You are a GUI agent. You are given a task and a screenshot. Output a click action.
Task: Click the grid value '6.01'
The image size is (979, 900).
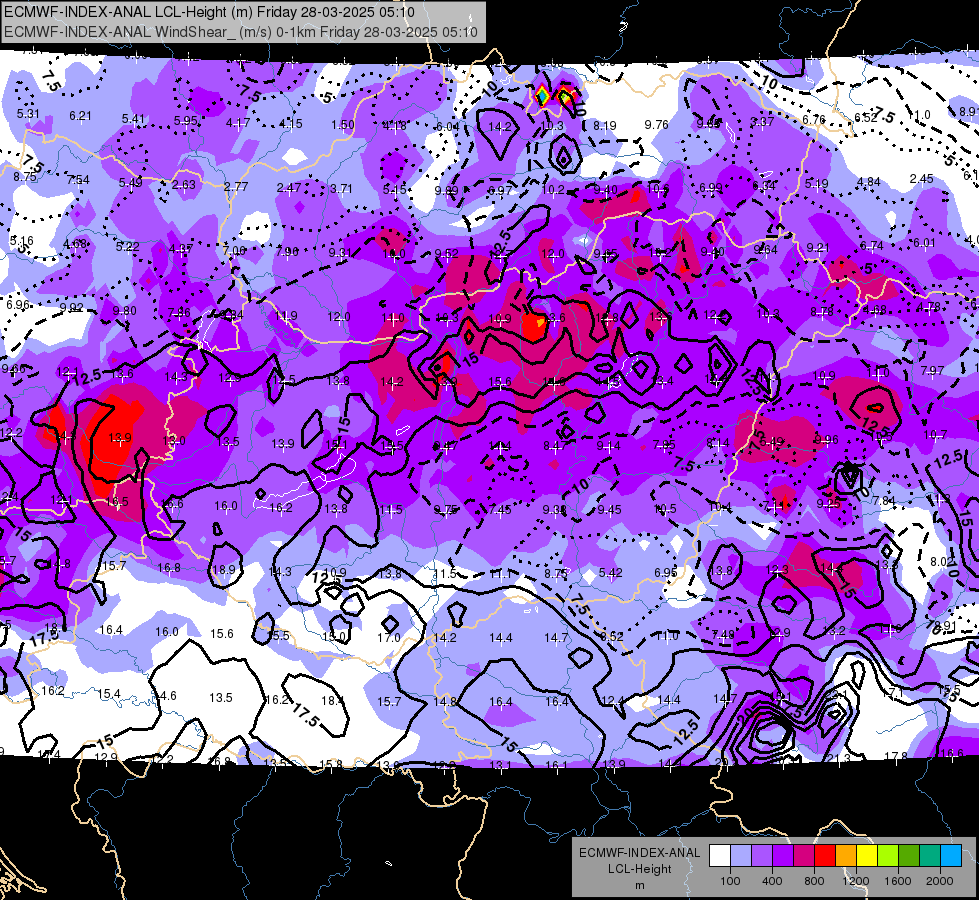click(924, 242)
